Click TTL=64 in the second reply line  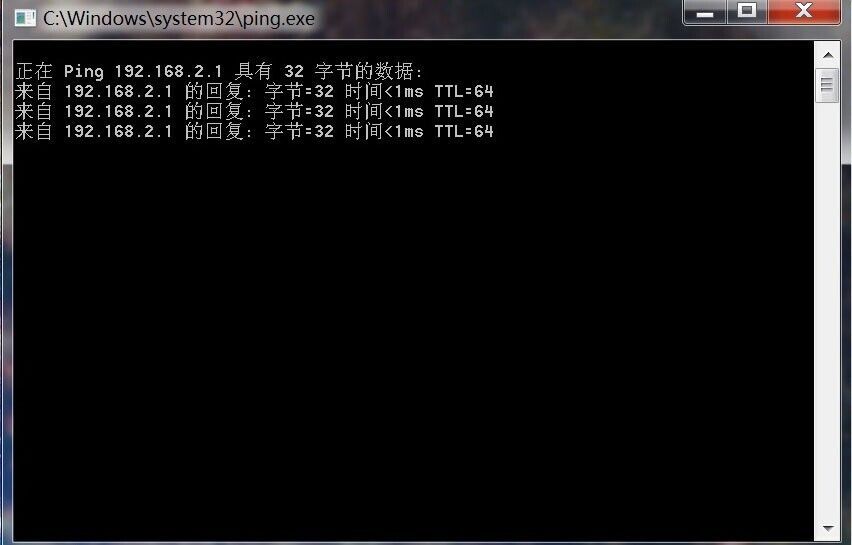point(463,111)
